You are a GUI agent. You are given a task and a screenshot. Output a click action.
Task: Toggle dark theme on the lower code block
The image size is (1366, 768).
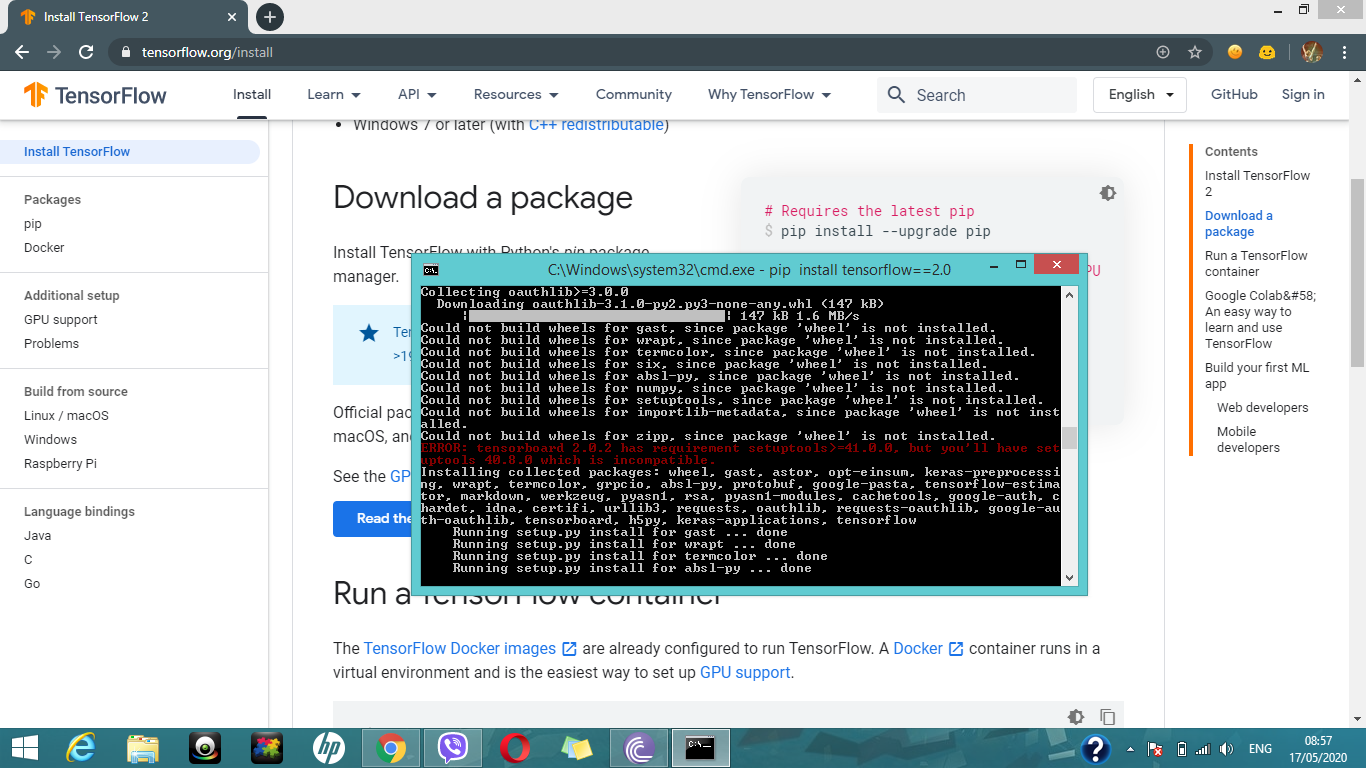point(1076,716)
